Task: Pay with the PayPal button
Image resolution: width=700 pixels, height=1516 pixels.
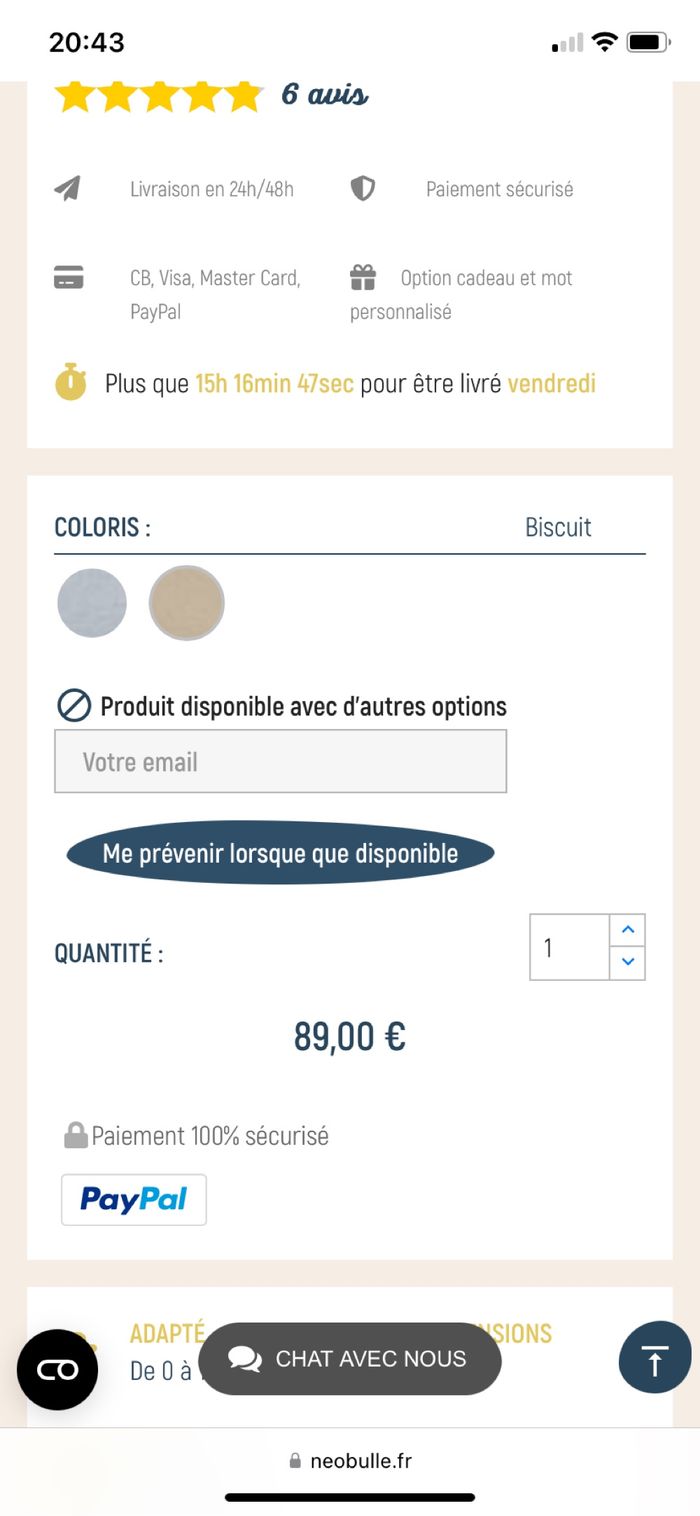Action: (134, 1200)
